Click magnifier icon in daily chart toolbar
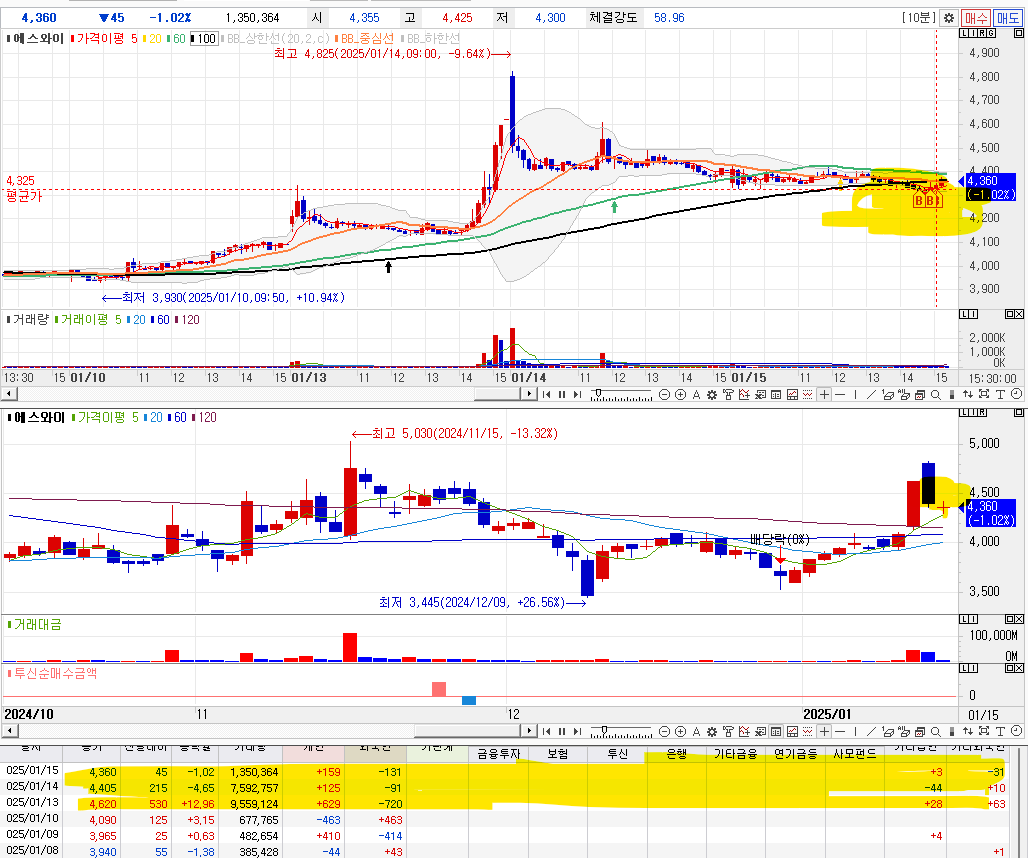Image resolution: width=1028 pixels, height=858 pixels. 936,731
